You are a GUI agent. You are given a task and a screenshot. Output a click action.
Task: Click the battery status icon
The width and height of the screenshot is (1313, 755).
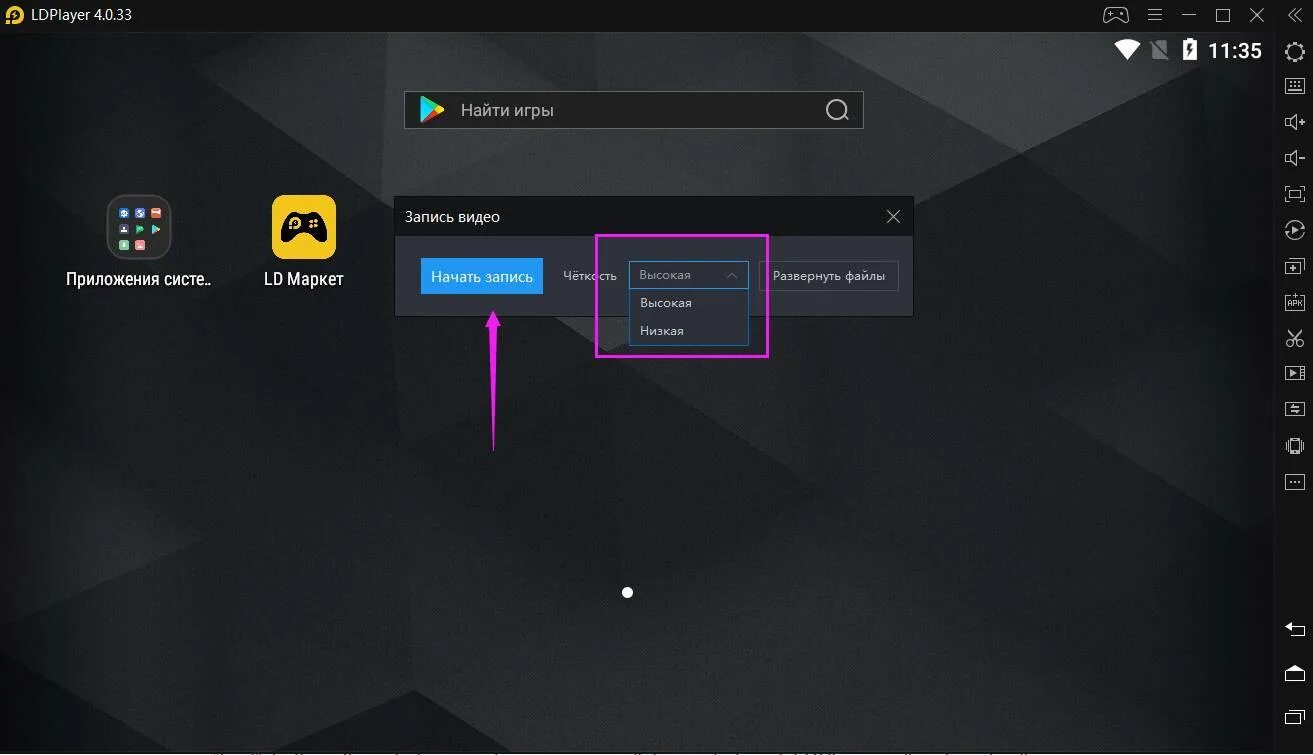tap(1190, 50)
